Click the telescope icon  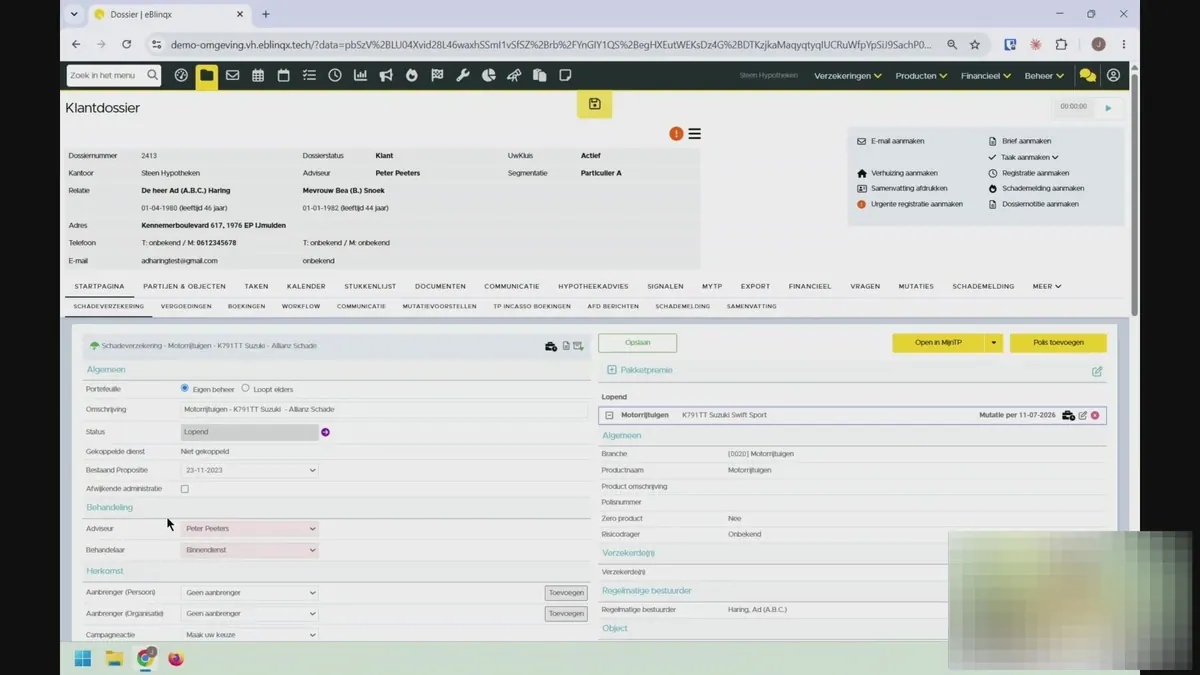[x=514, y=75]
